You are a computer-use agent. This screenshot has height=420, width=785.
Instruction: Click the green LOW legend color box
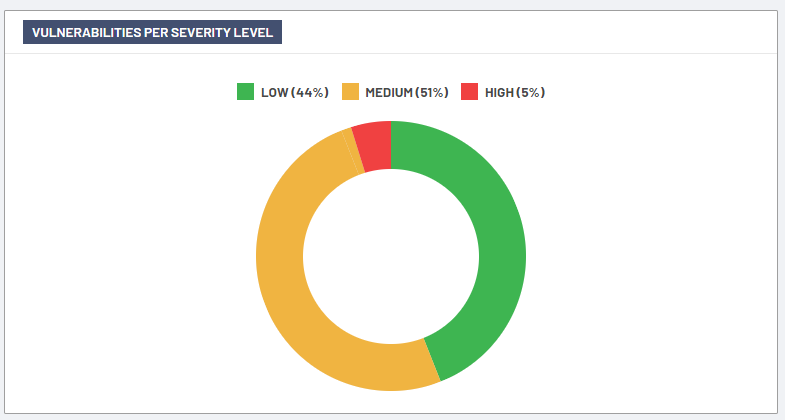[245, 92]
